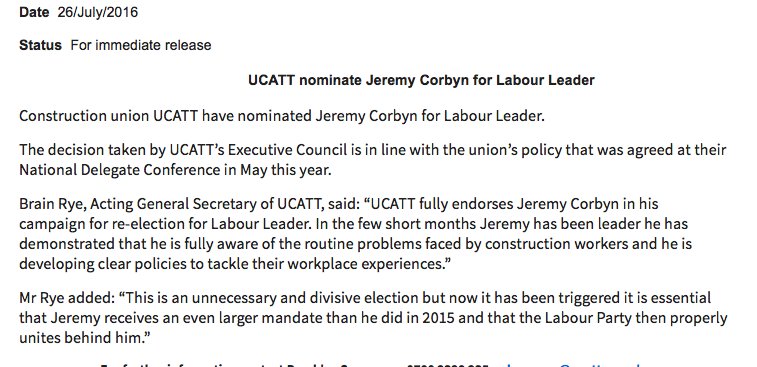757x367 pixels.
Task: Click the text For immediate release
Action: click(x=141, y=45)
